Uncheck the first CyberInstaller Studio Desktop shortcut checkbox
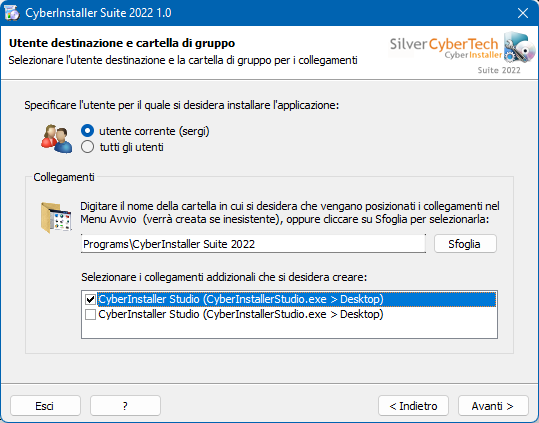This screenshot has height=423, width=539. (90, 299)
